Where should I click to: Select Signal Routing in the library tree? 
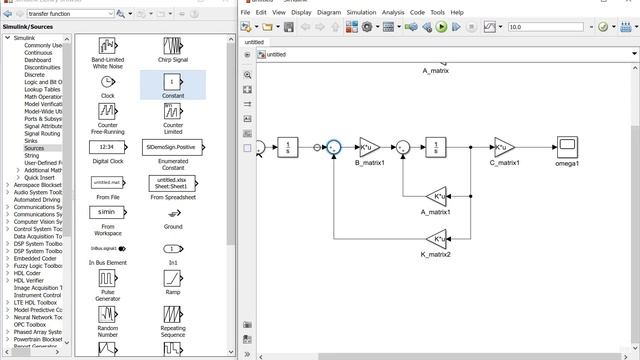click(42, 133)
